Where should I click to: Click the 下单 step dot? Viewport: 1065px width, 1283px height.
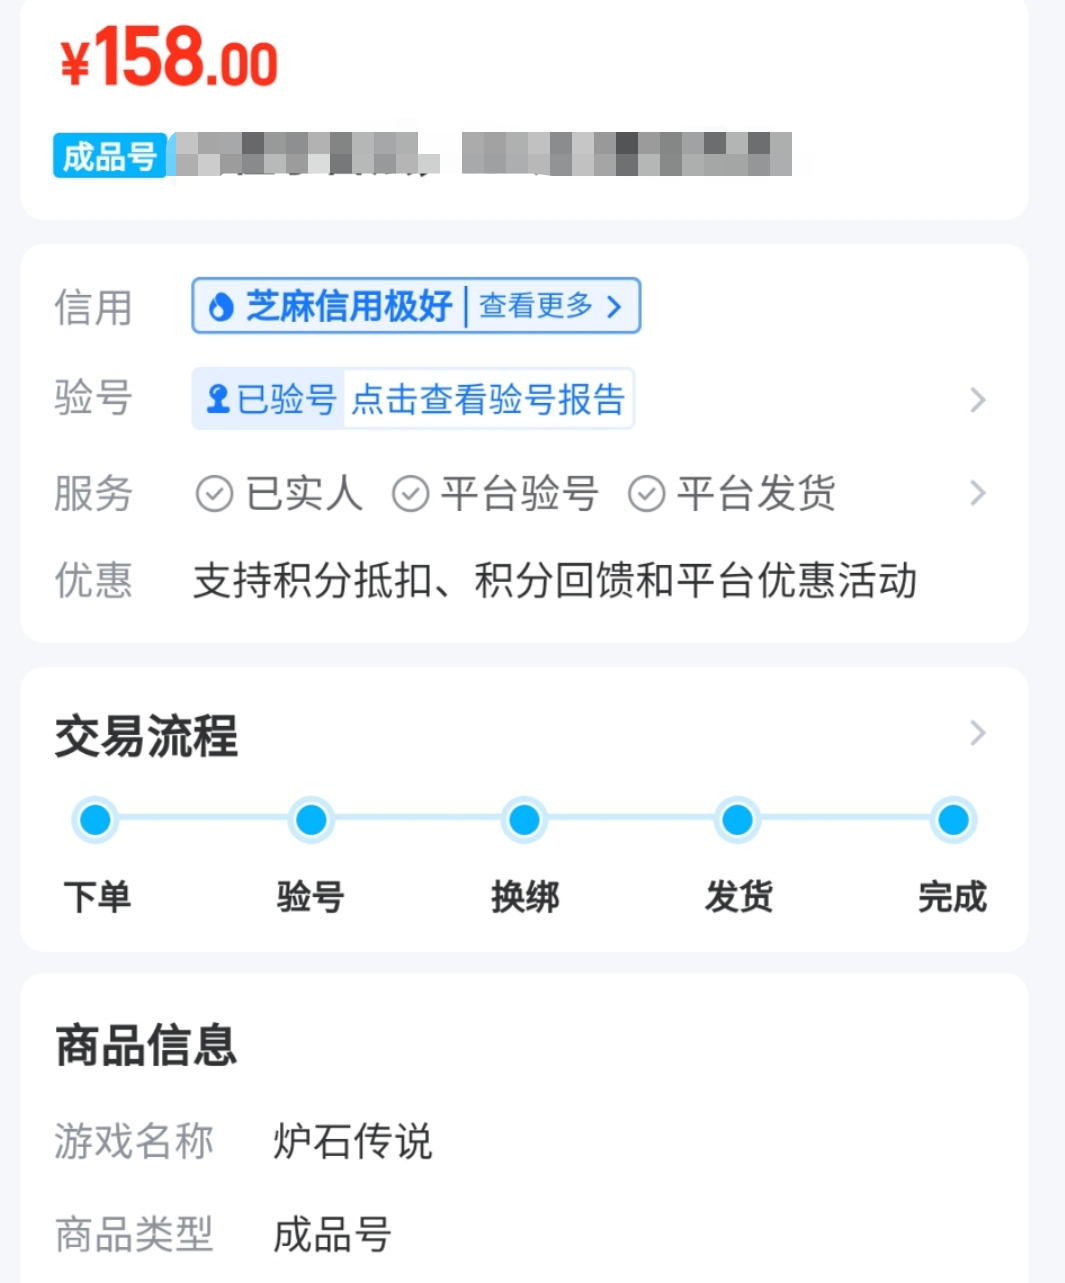point(96,820)
